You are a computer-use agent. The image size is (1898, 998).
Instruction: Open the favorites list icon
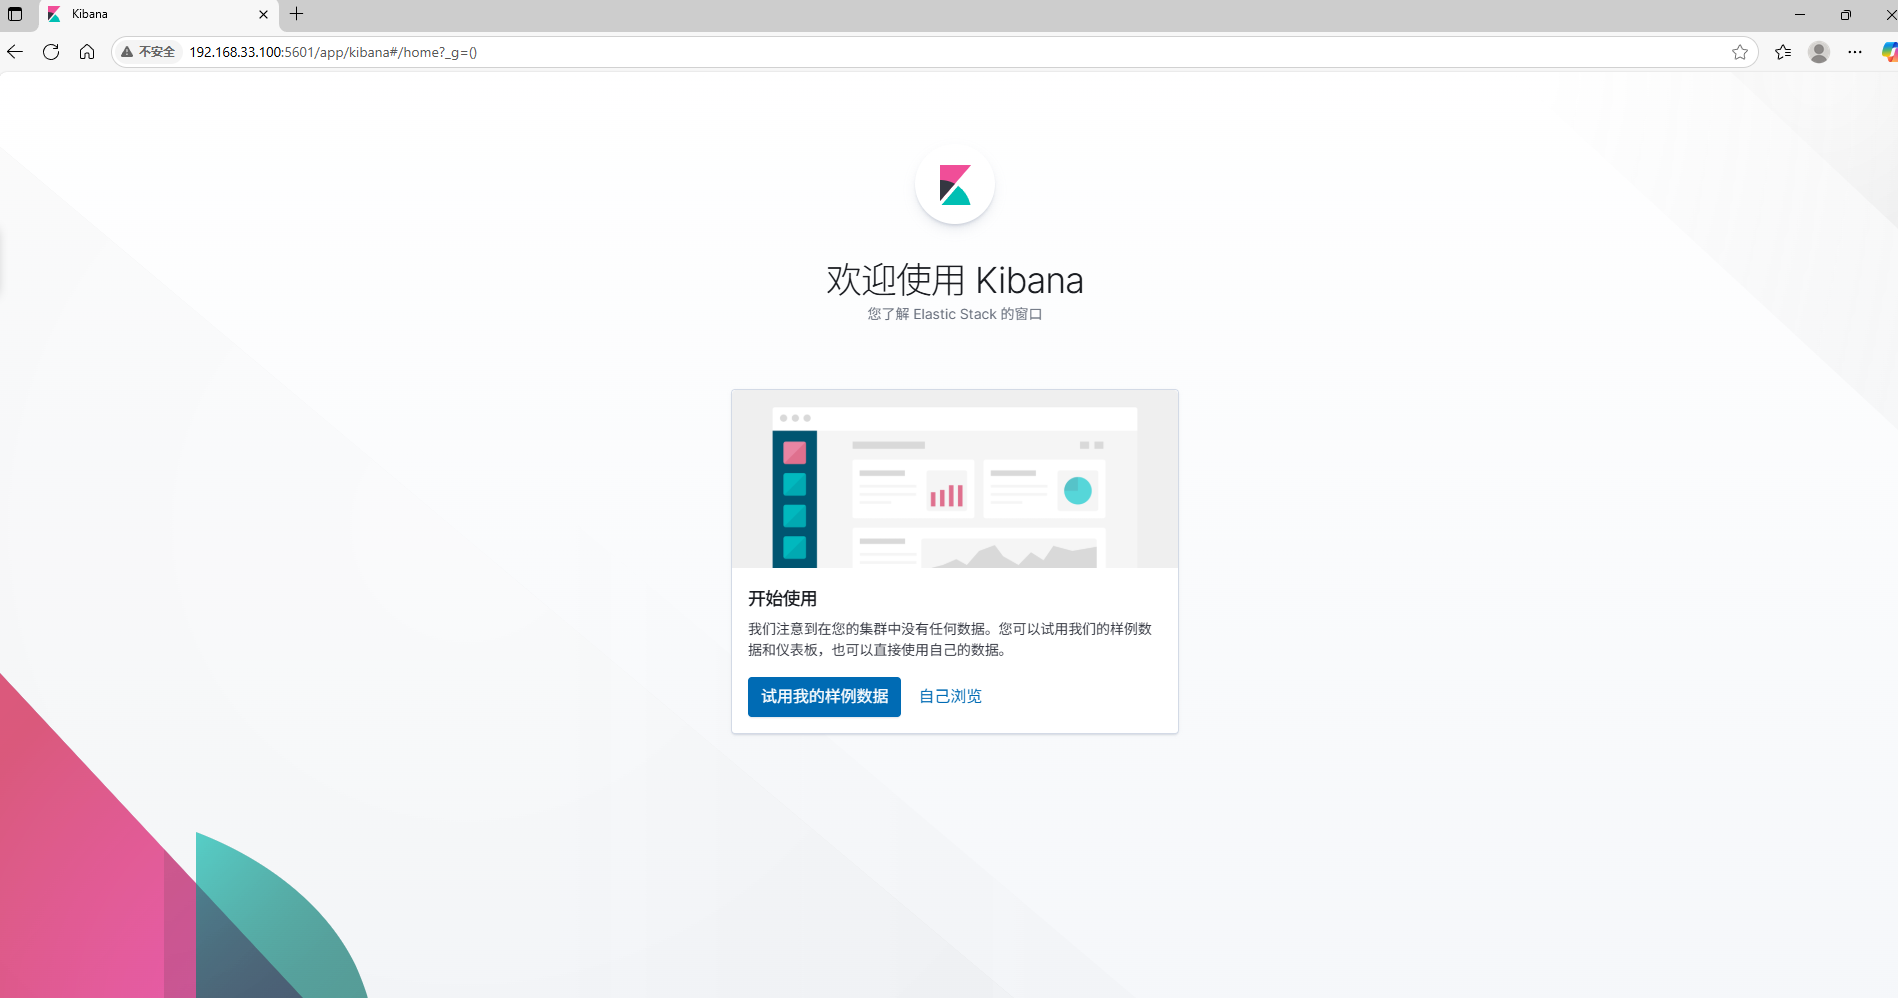coord(1783,52)
